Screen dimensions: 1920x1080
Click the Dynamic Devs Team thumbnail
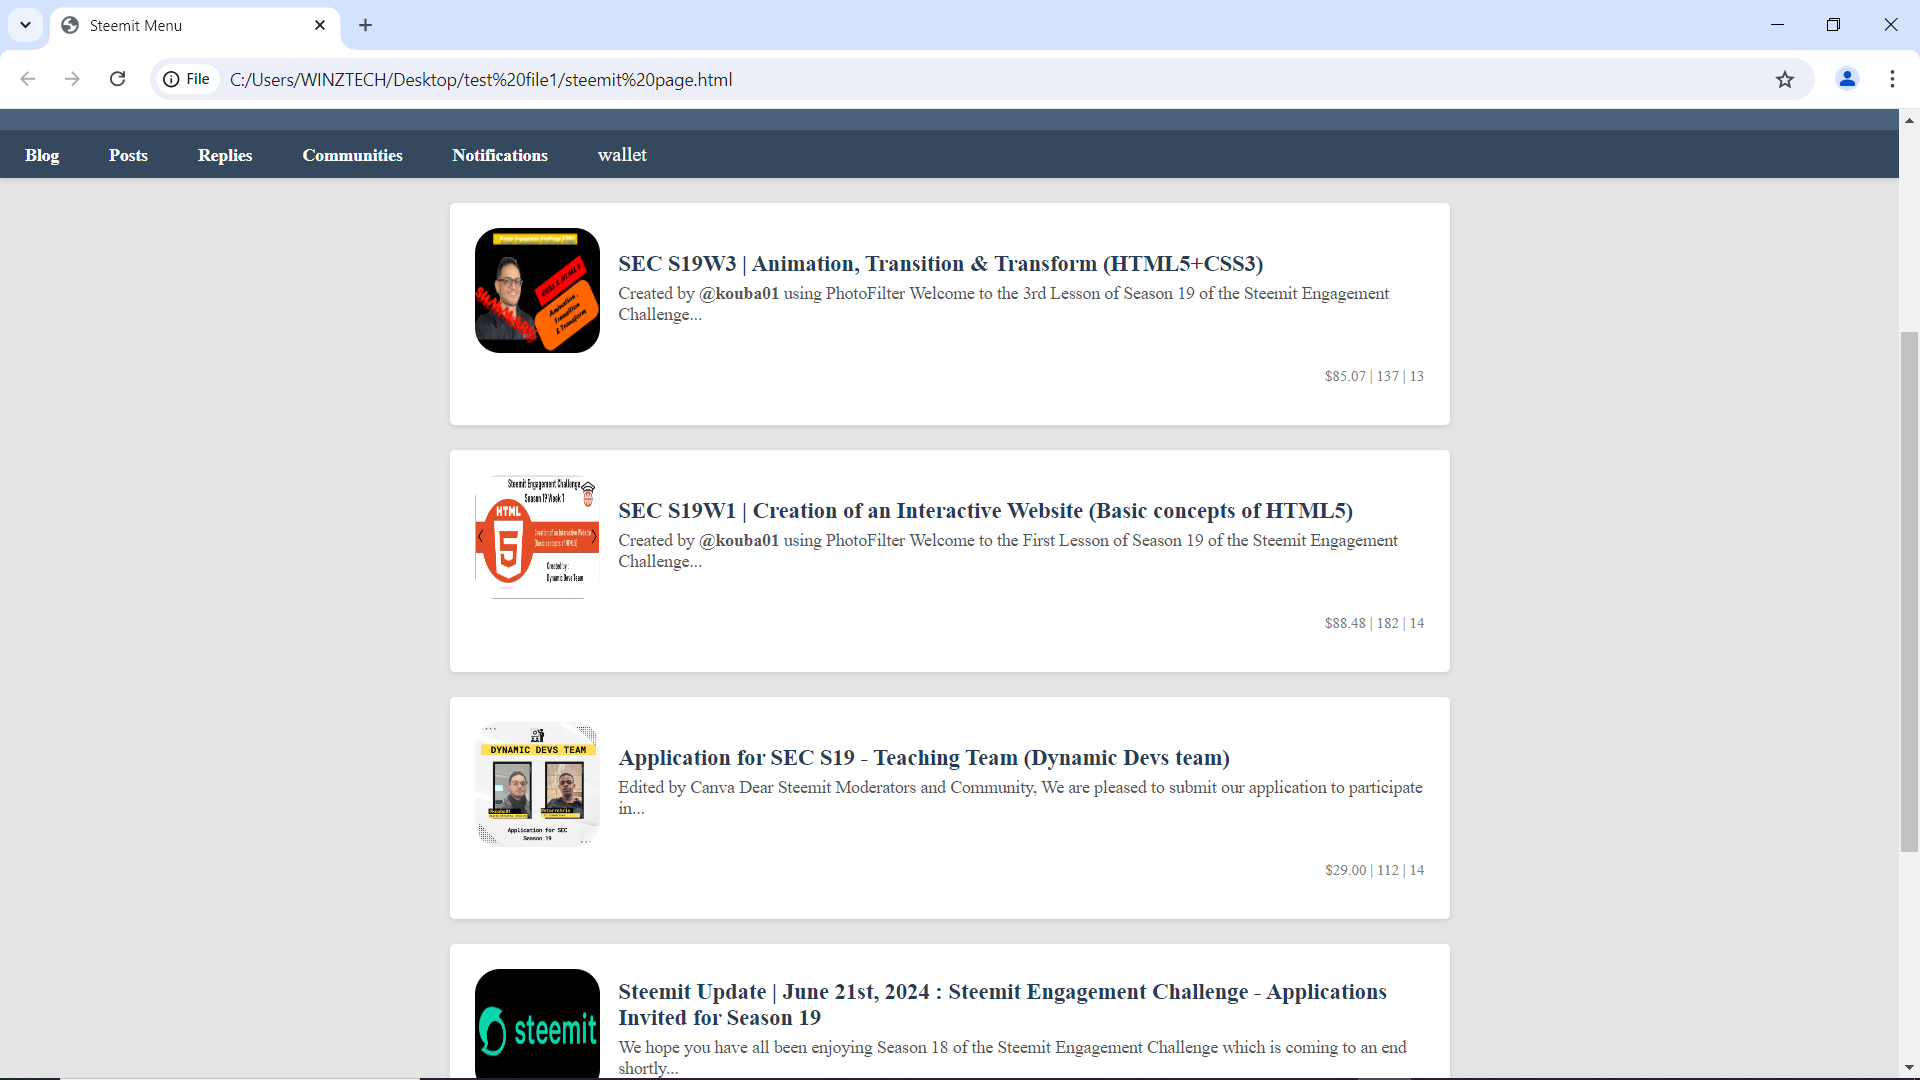coord(537,784)
